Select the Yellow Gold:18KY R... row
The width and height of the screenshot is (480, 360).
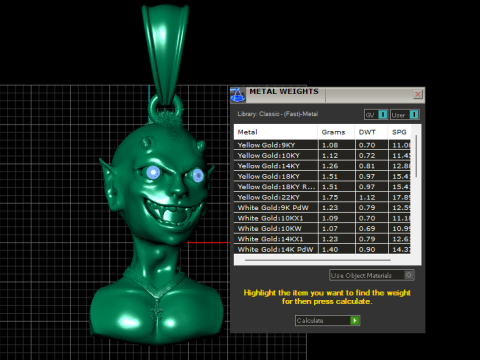[x=322, y=187]
